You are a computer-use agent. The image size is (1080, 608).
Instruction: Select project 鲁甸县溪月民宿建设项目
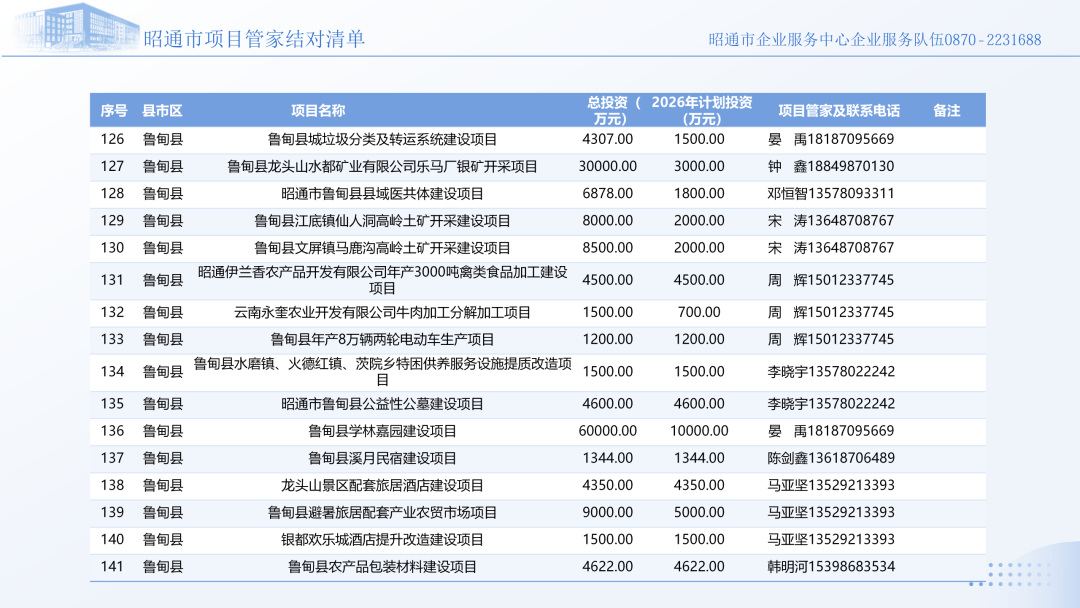[382, 459]
